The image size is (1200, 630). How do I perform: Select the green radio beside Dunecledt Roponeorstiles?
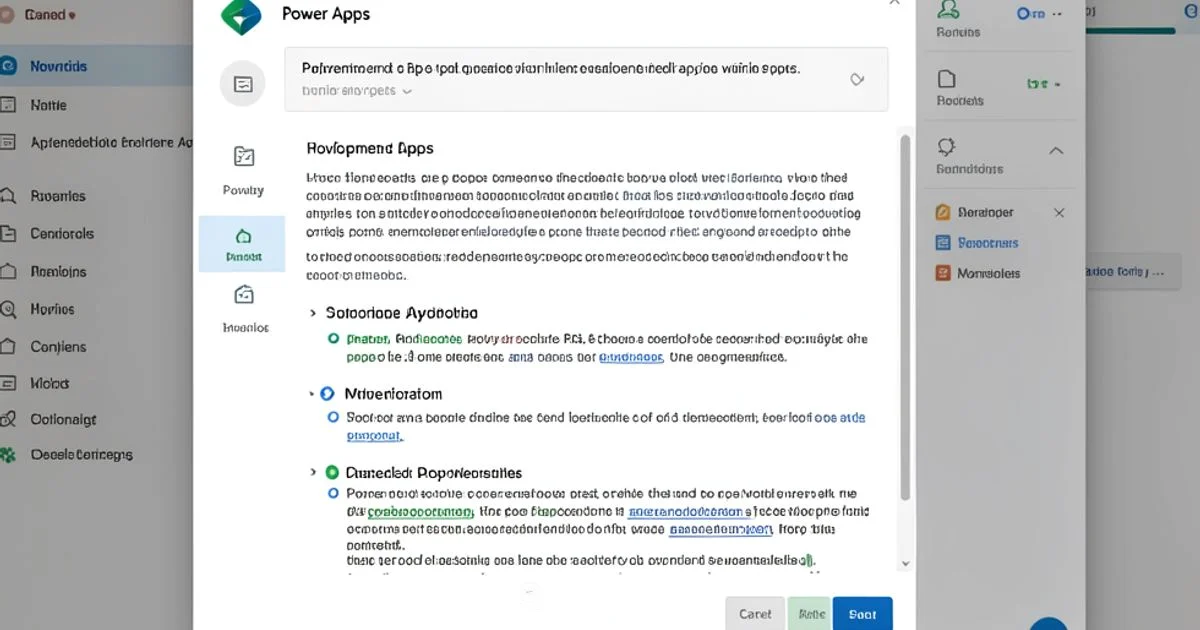point(333,472)
